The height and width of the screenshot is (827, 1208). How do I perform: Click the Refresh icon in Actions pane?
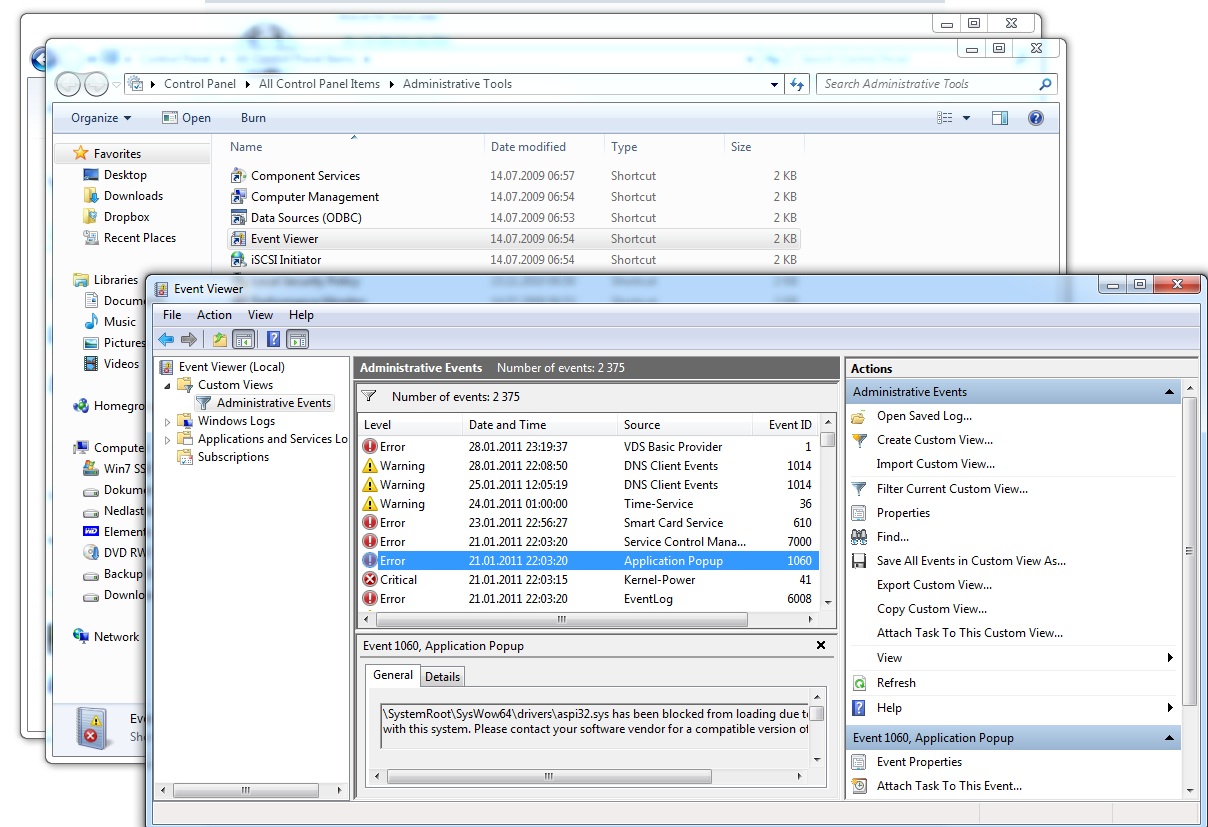(x=859, y=683)
